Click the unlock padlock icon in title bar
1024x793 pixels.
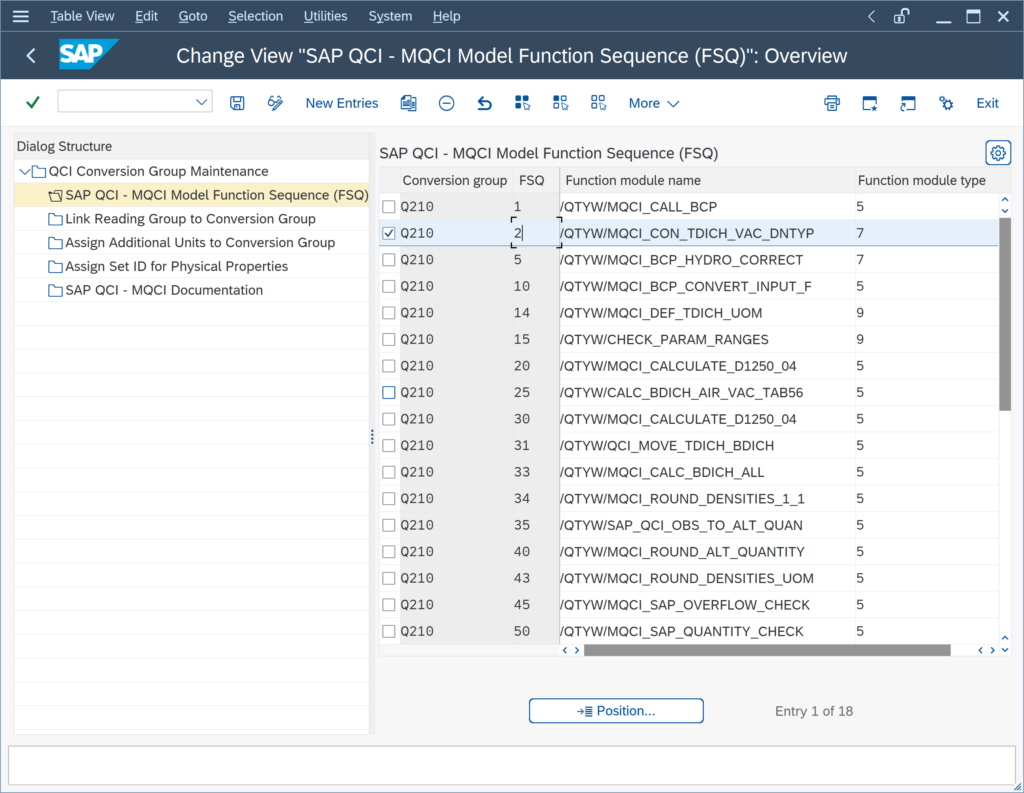902,16
